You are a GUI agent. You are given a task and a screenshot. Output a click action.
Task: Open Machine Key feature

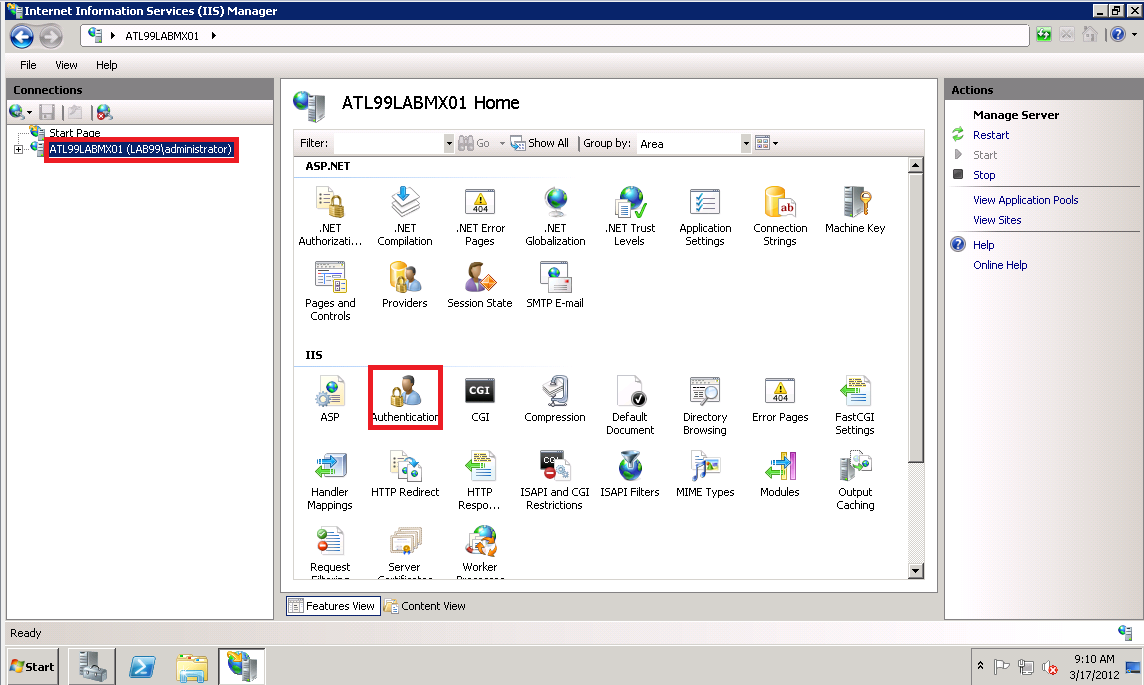point(855,210)
